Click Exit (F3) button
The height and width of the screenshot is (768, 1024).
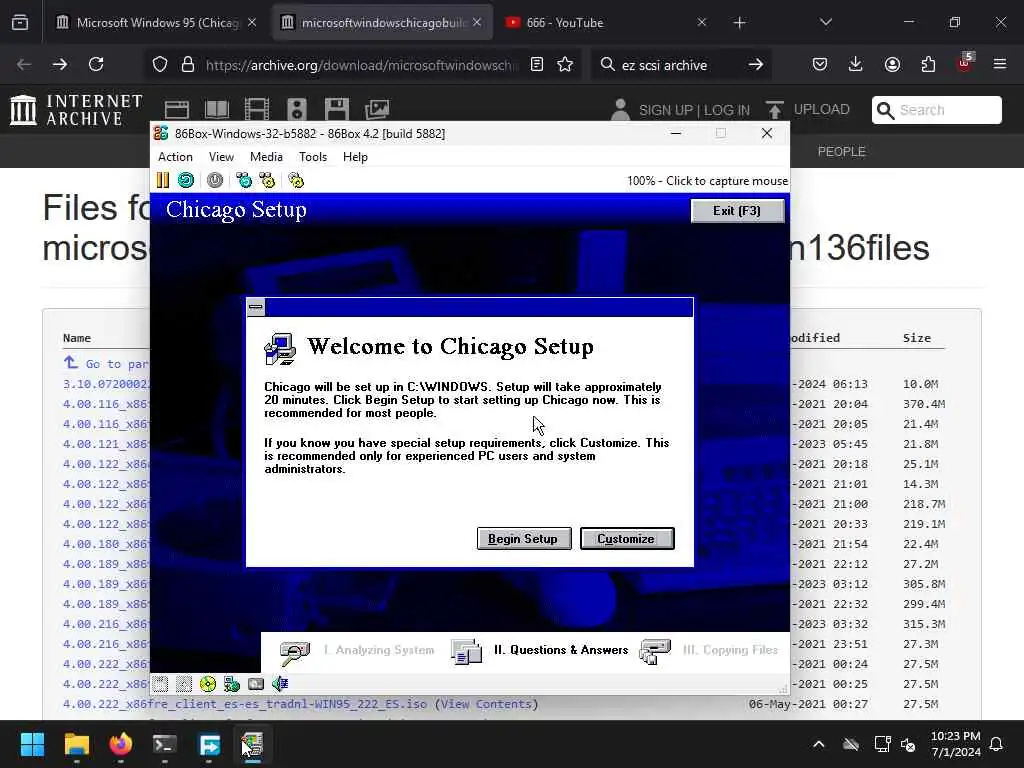(x=737, y=211)
